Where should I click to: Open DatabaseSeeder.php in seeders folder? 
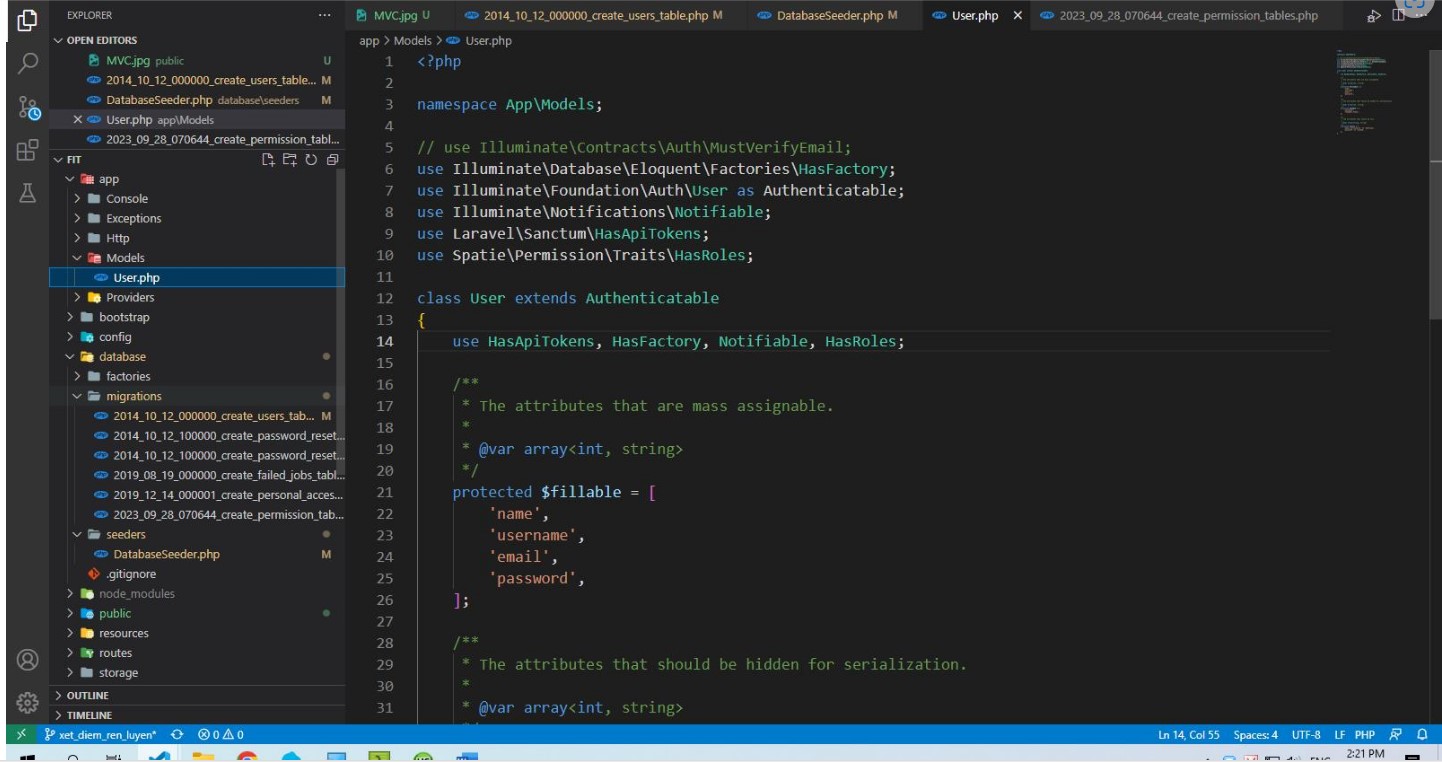(166, 554)
